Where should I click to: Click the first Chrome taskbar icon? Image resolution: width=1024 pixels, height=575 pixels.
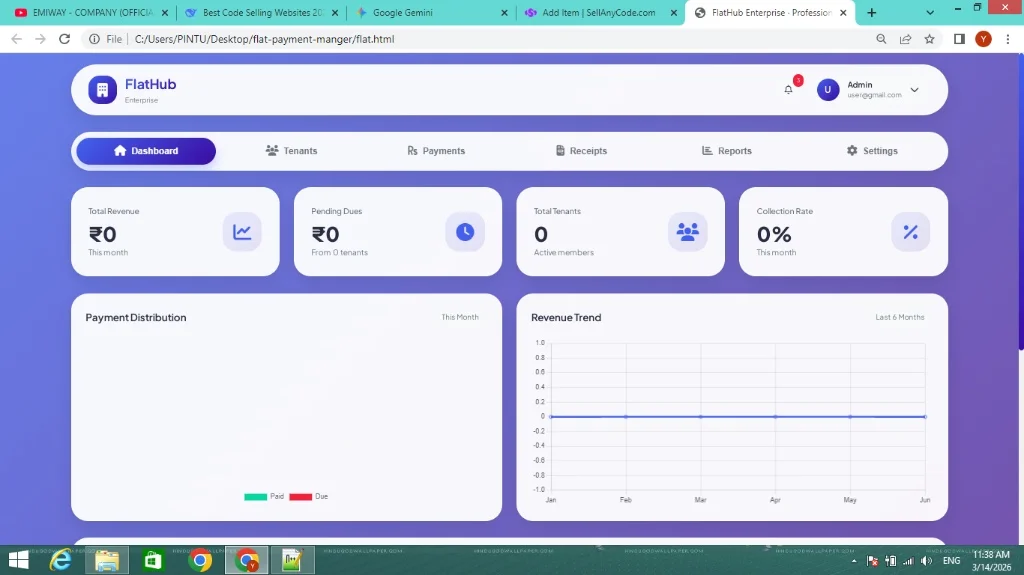coord(200,560)
